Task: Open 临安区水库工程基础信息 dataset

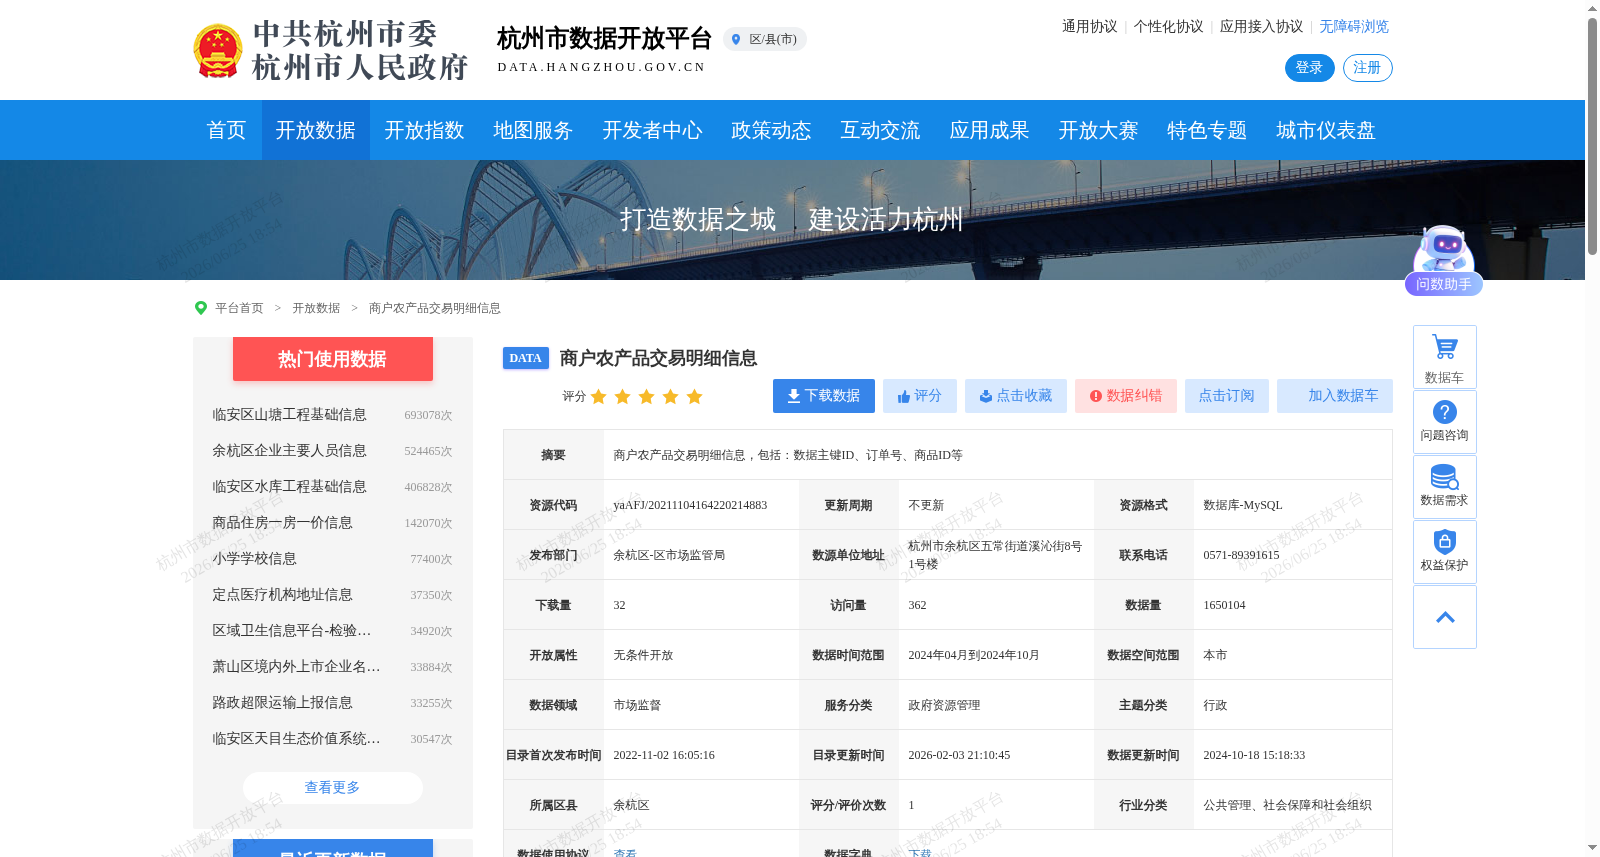Action: tap(290, 487)
